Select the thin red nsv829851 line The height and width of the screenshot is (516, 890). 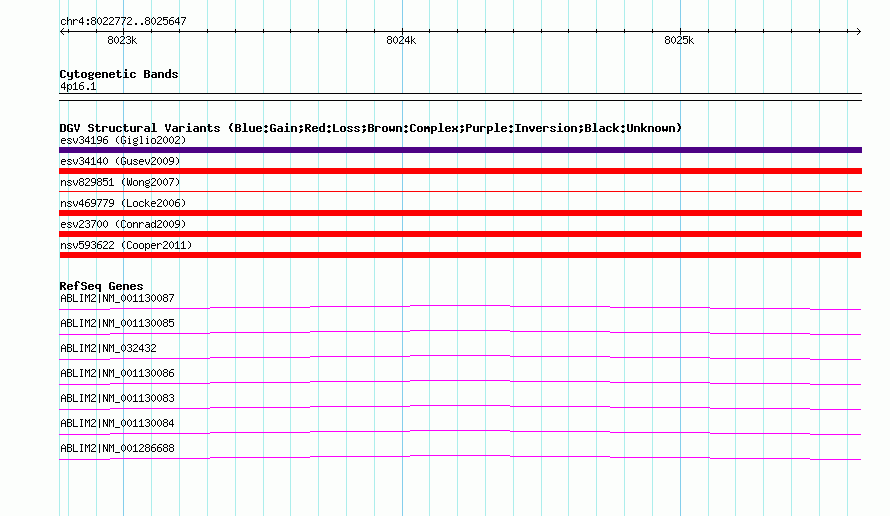(x=460, y=191)
